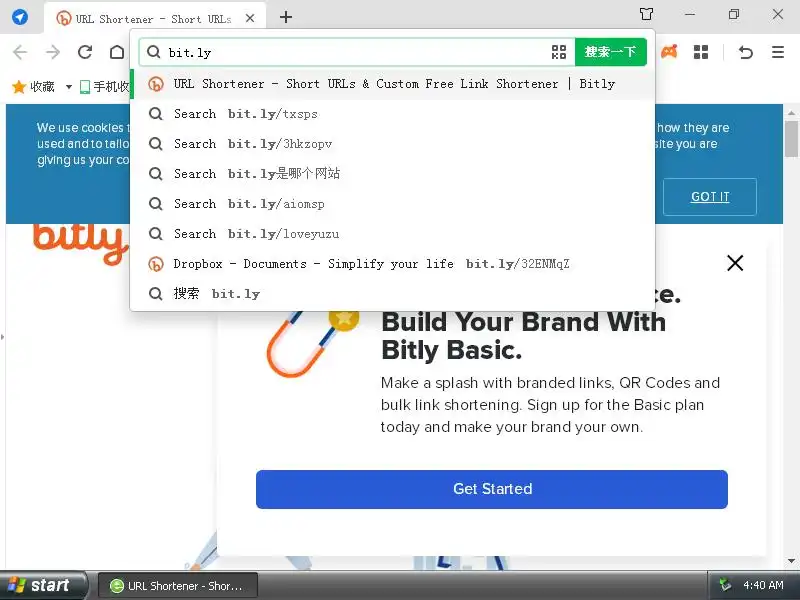
Task: Reload the page with refresh icon
Action: click(85, 52)
